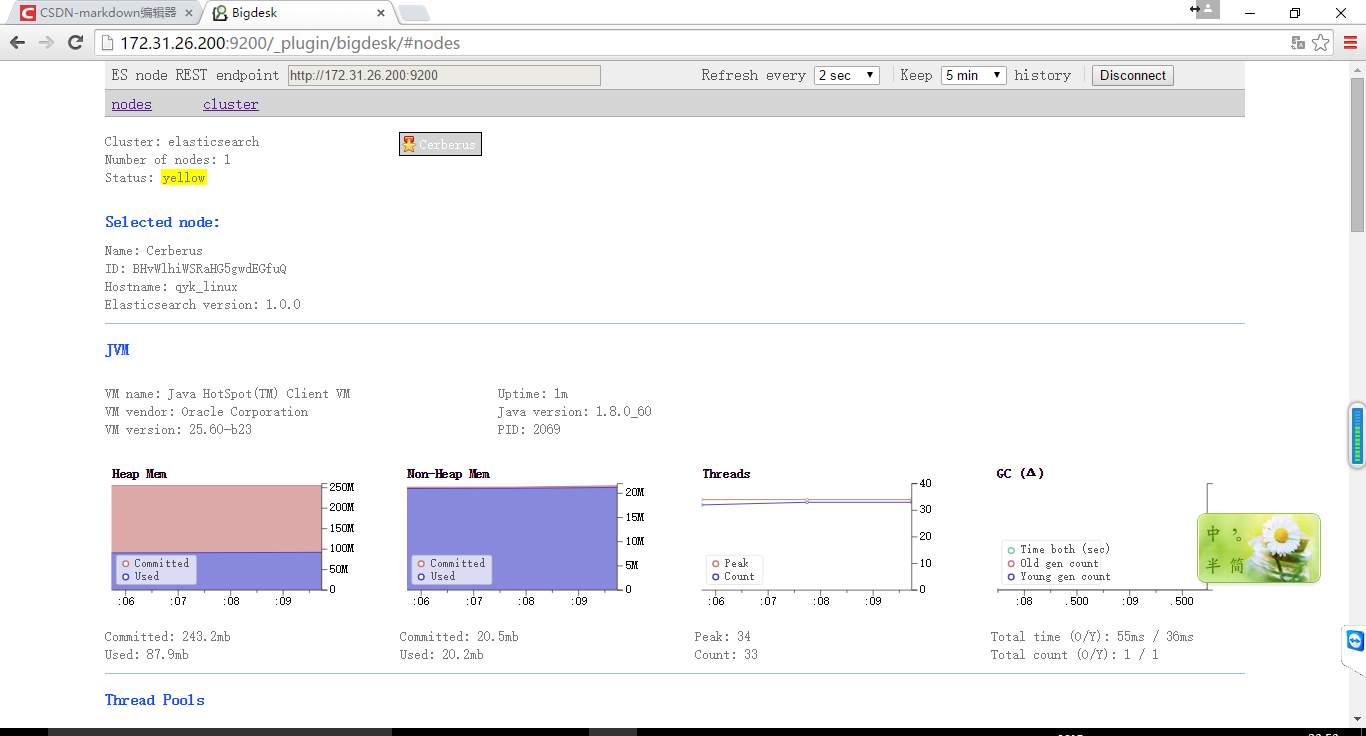Click the Heap Mem chart title
Image resolution: width=1366 pixels, height=736 pixels.
[139, 474]
